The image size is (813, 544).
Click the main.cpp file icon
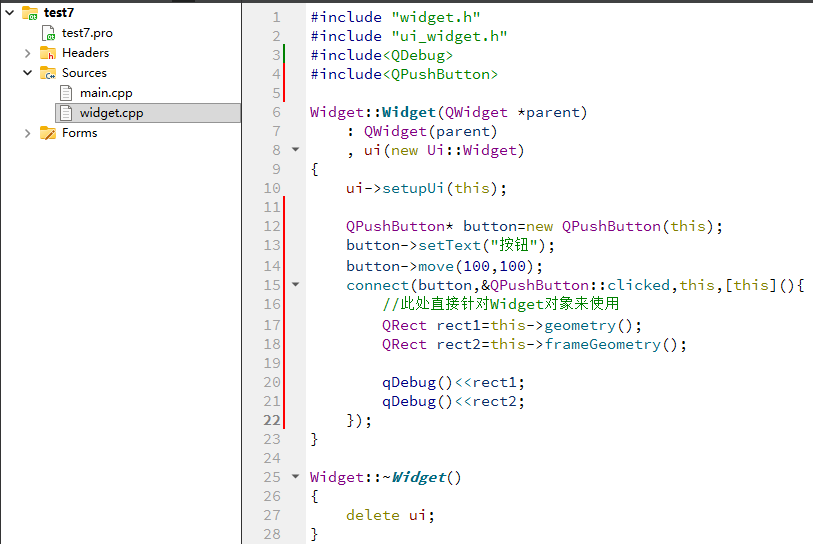[66, 93]
